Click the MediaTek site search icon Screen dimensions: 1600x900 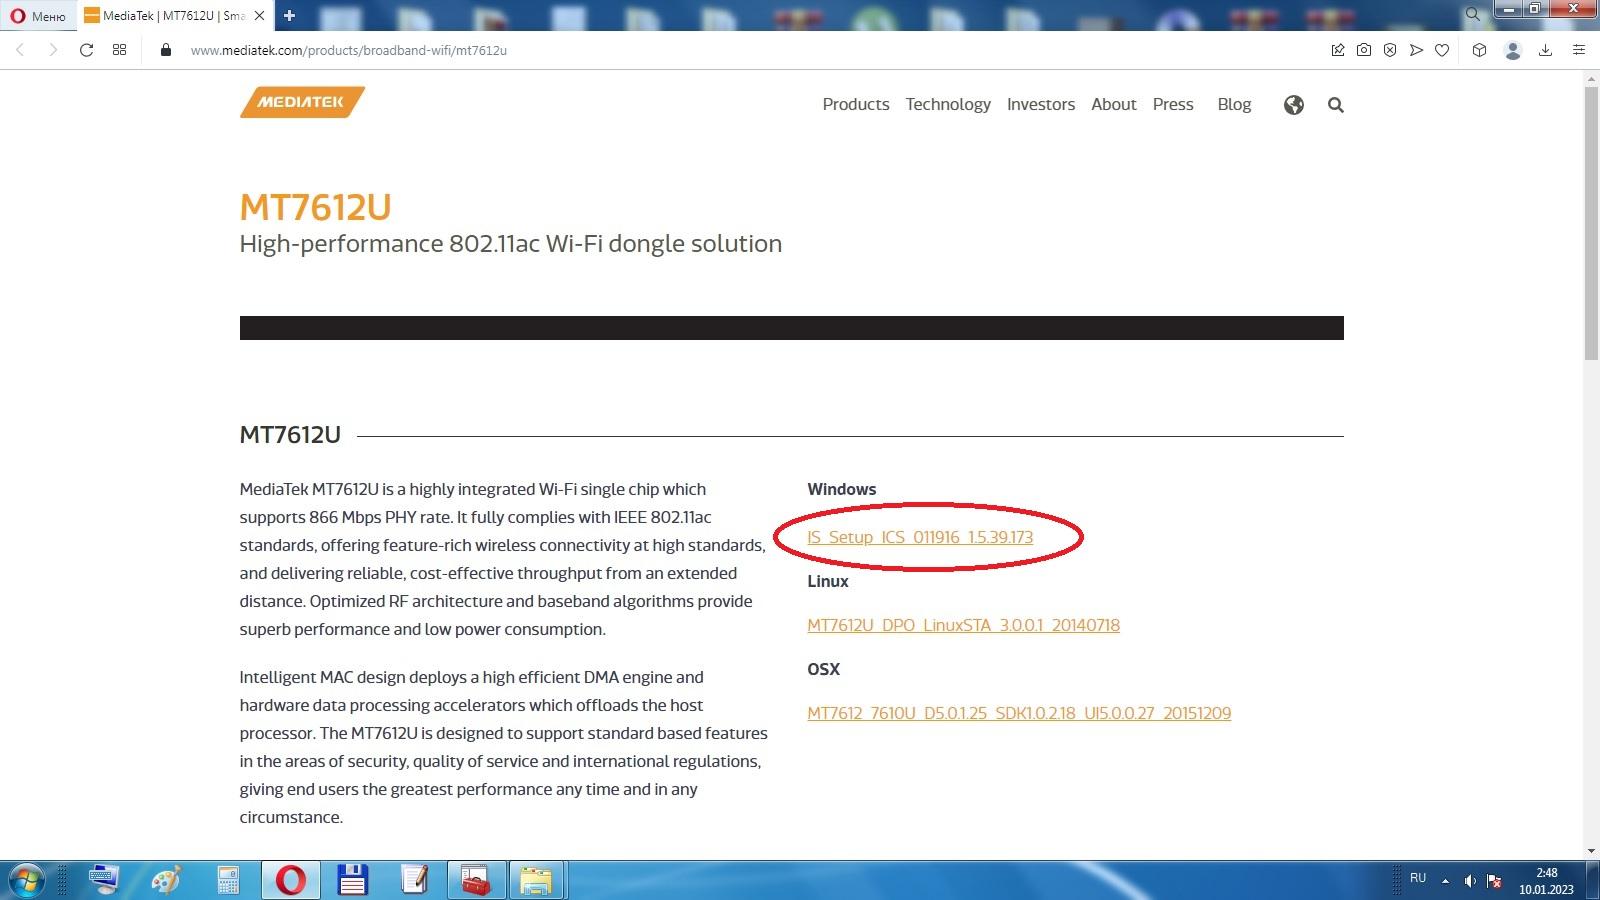1336,105
